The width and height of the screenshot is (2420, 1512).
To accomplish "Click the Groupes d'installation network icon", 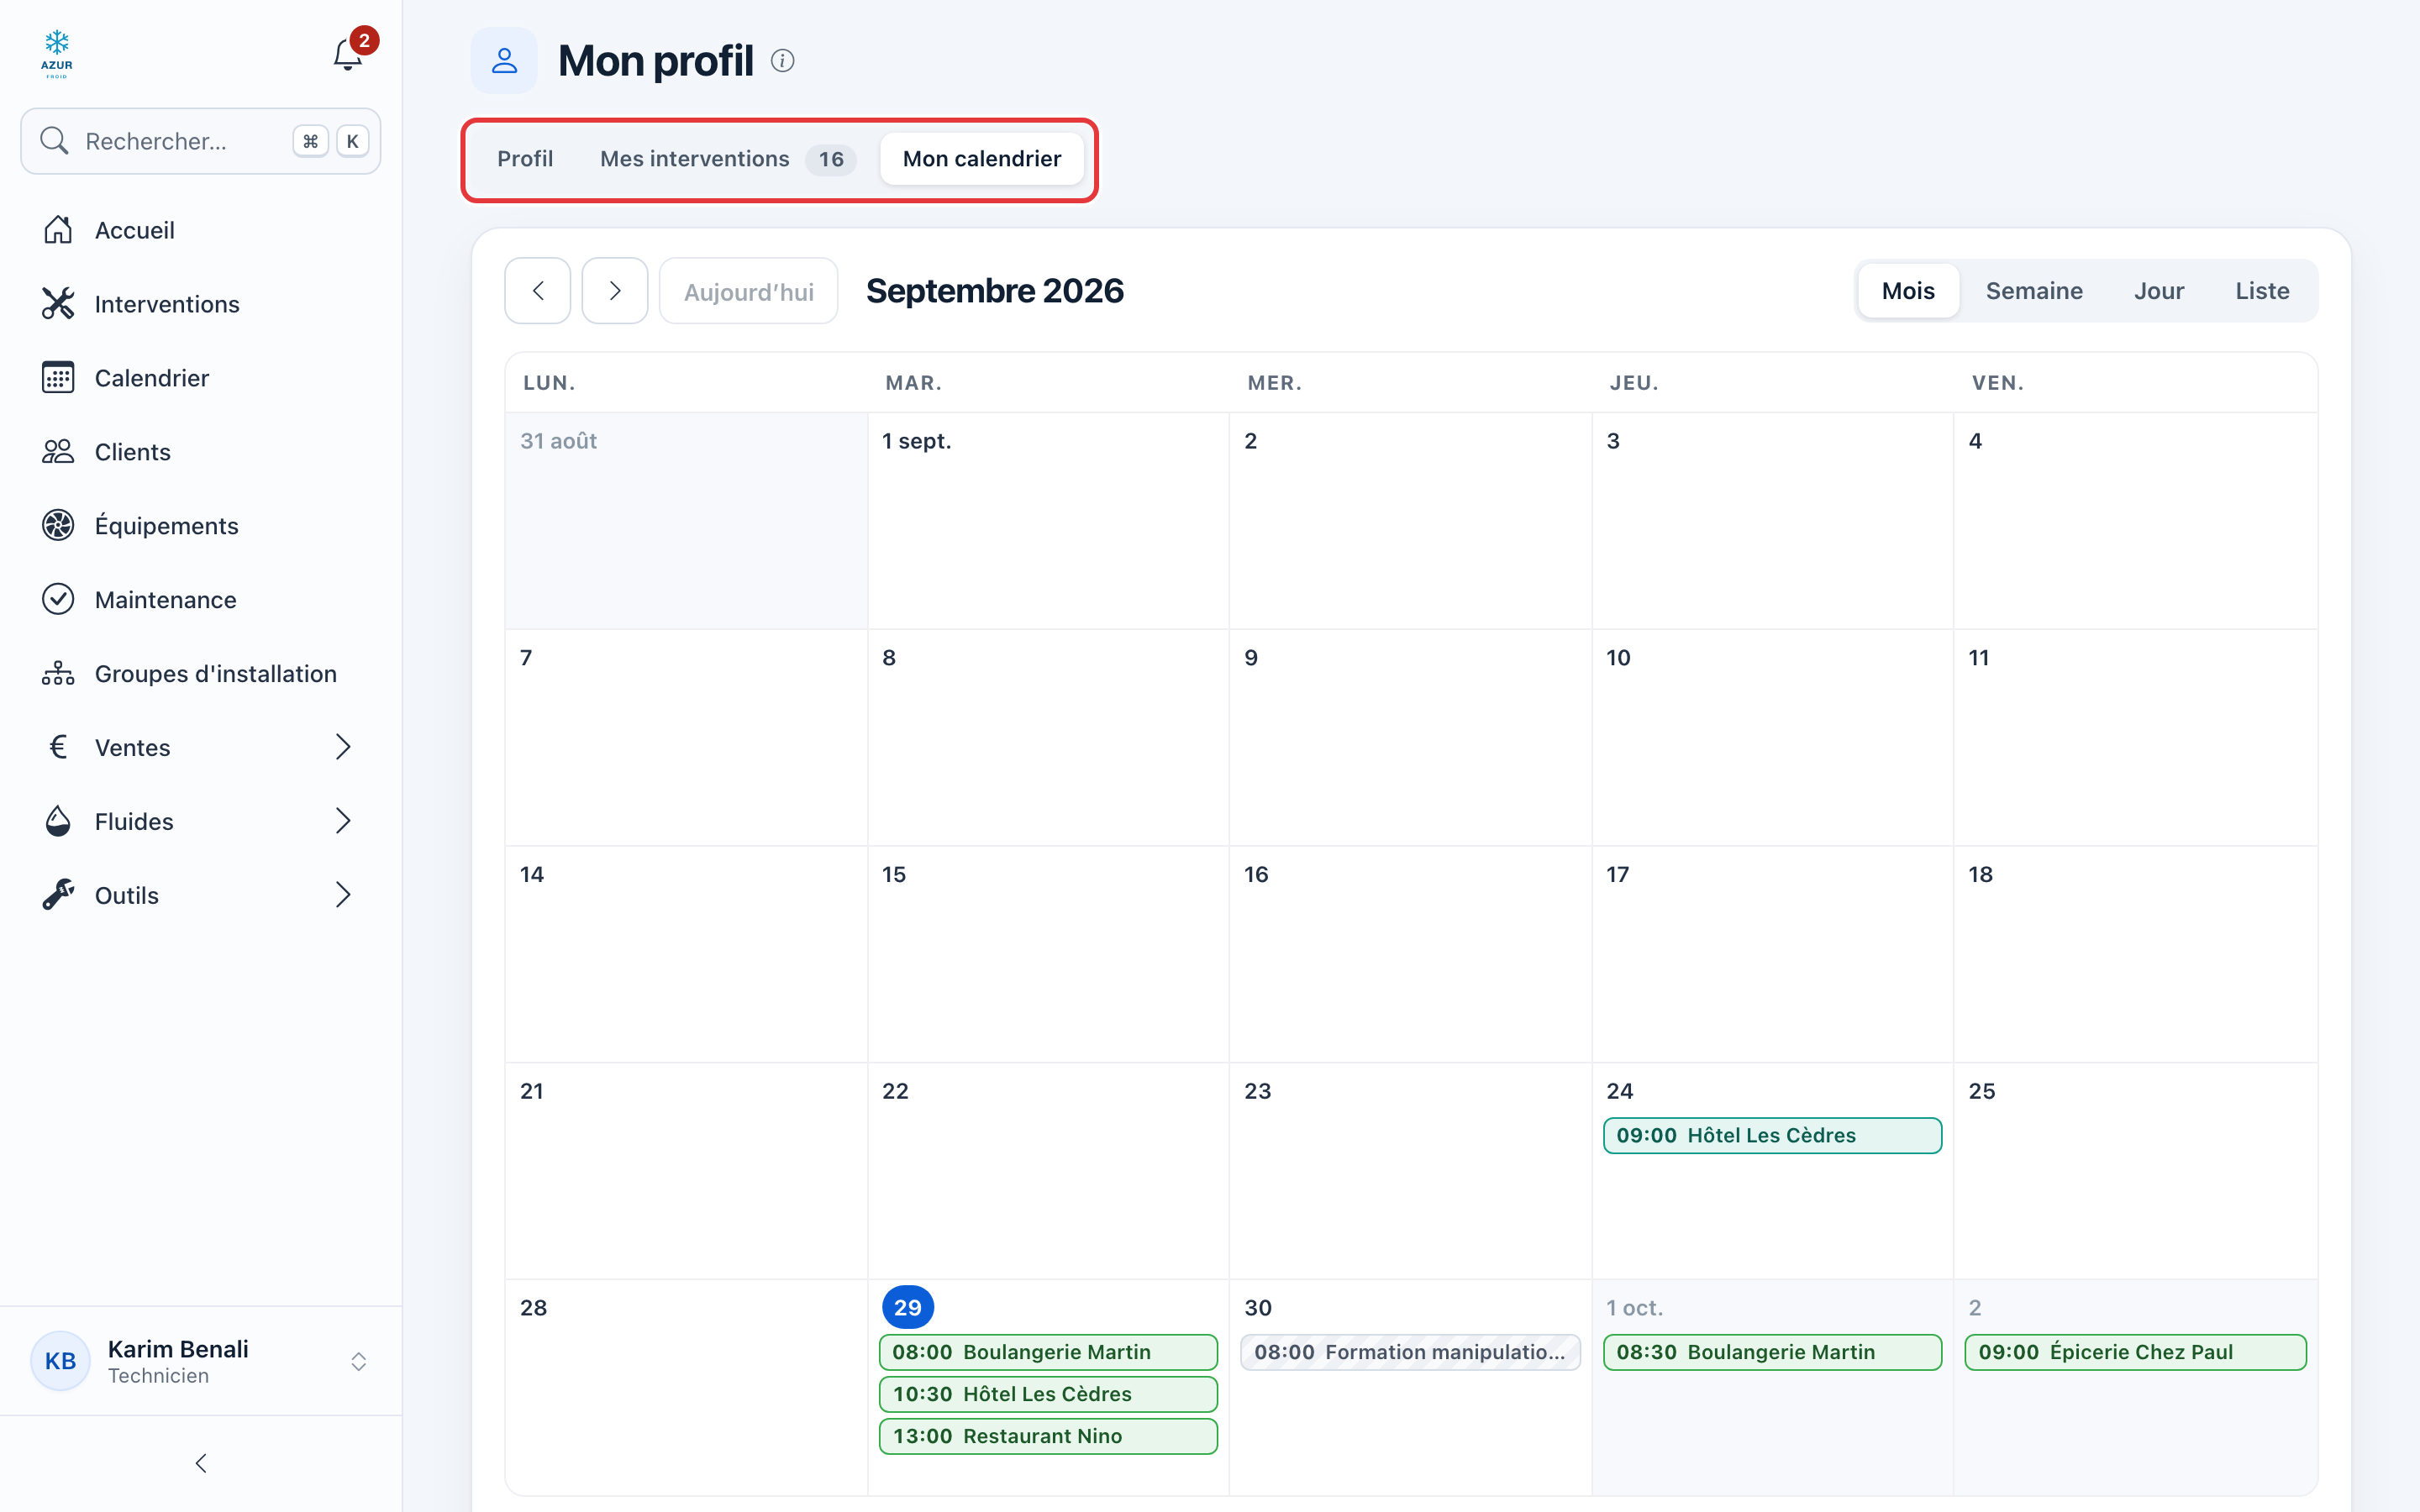I will coord(58,674).
